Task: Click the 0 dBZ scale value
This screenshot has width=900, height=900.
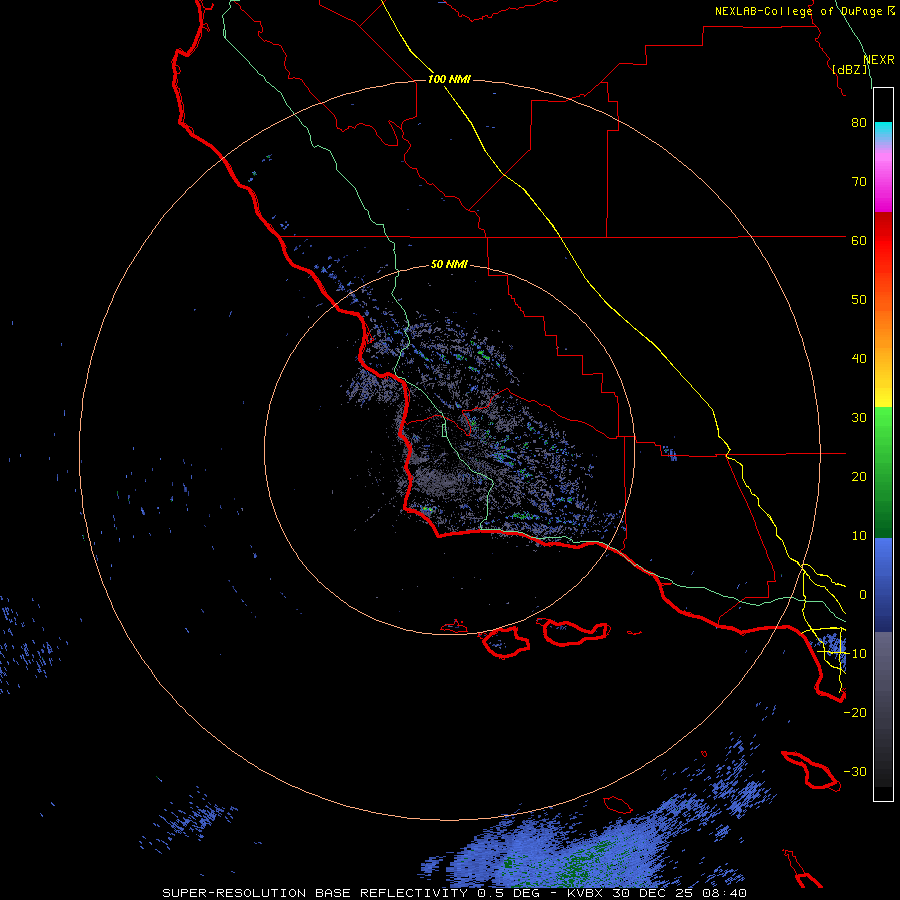Action: tap(863, 595)
